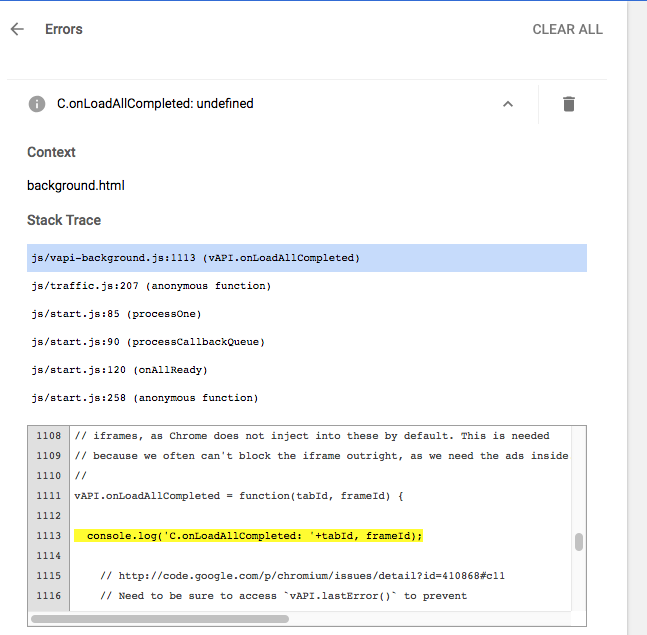647x635 pixels.
Task: Click the comment on line 1109
Action: (x=321, y=456)
